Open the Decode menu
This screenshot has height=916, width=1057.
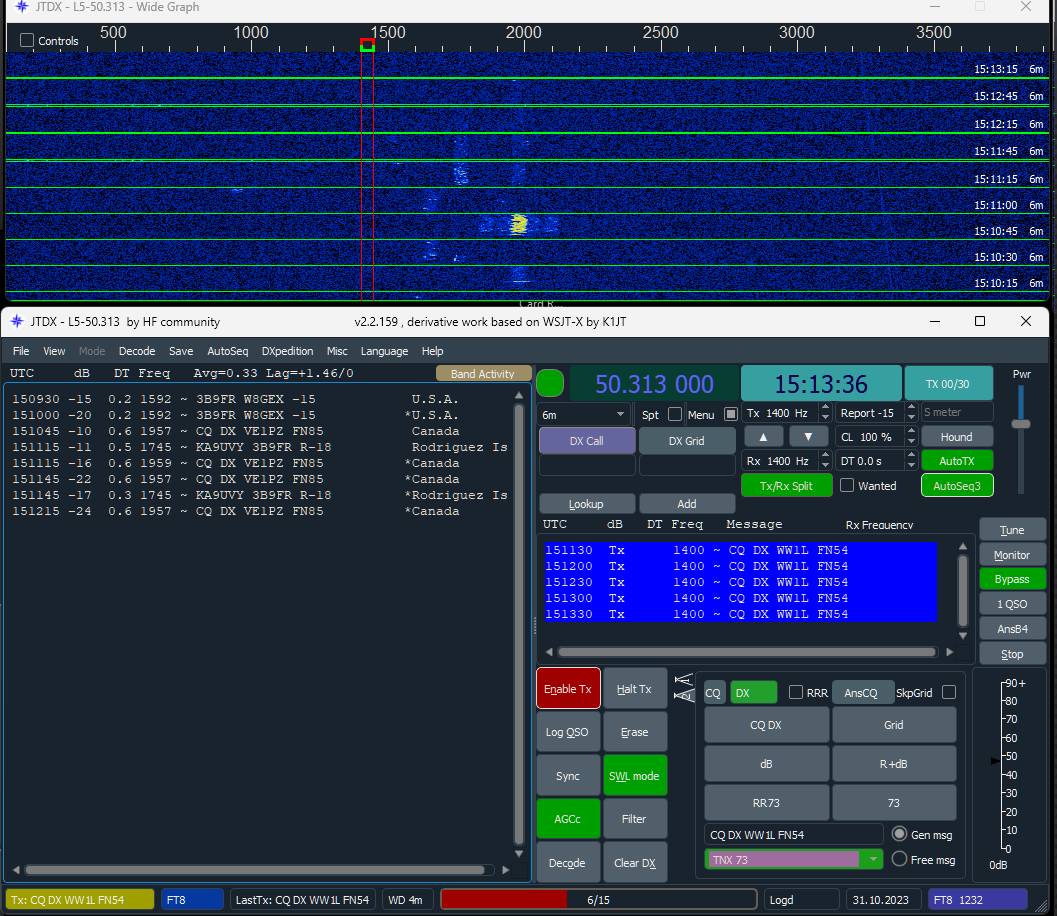click(137, 351)
